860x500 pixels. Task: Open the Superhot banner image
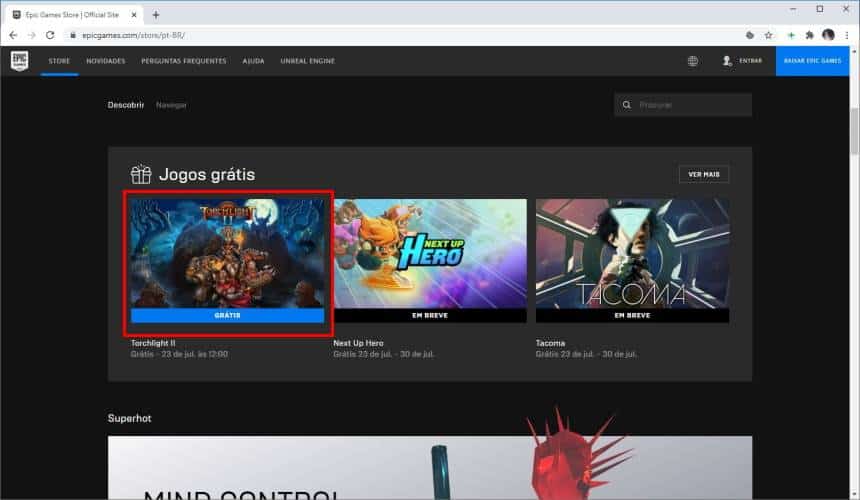click(x=430, y=468)
